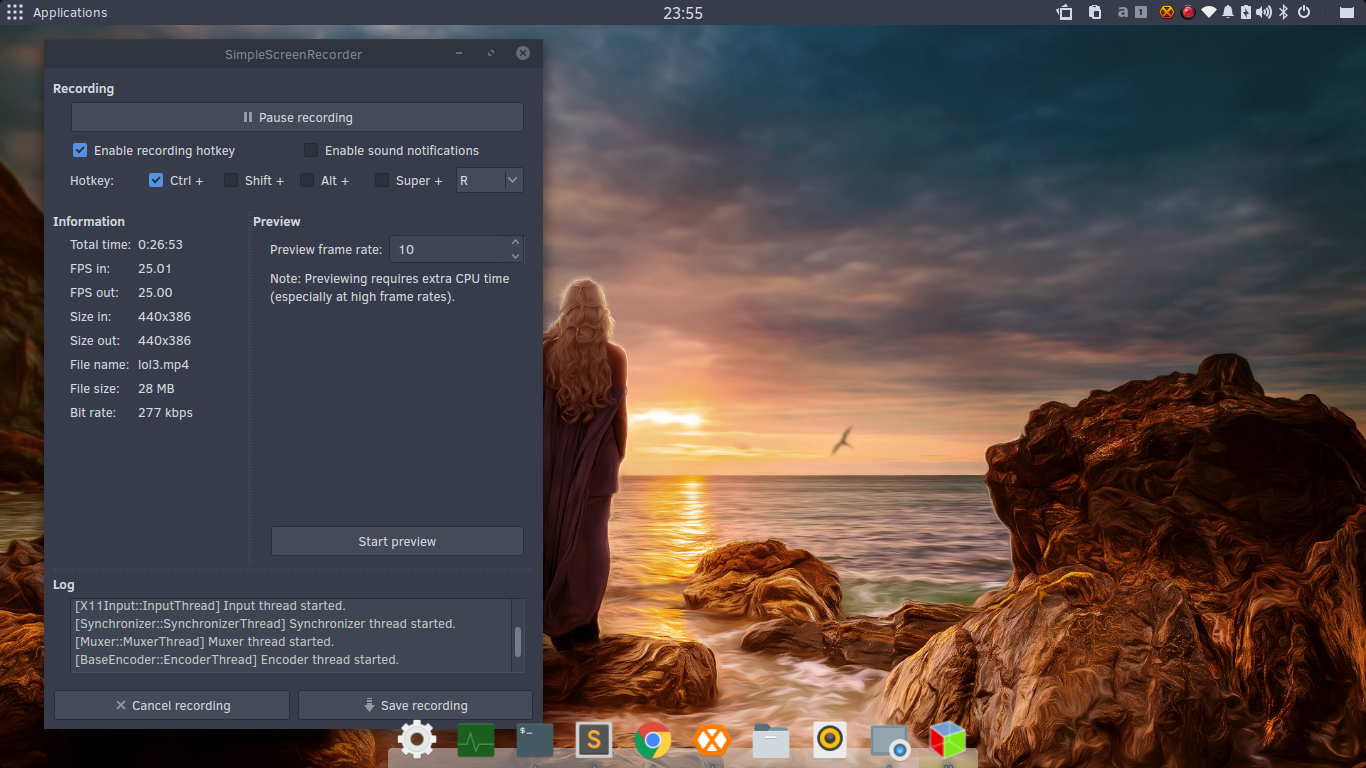1366x768 pixels.
Task: Decrease preview frame rate with down arrow
Action: 515,256
